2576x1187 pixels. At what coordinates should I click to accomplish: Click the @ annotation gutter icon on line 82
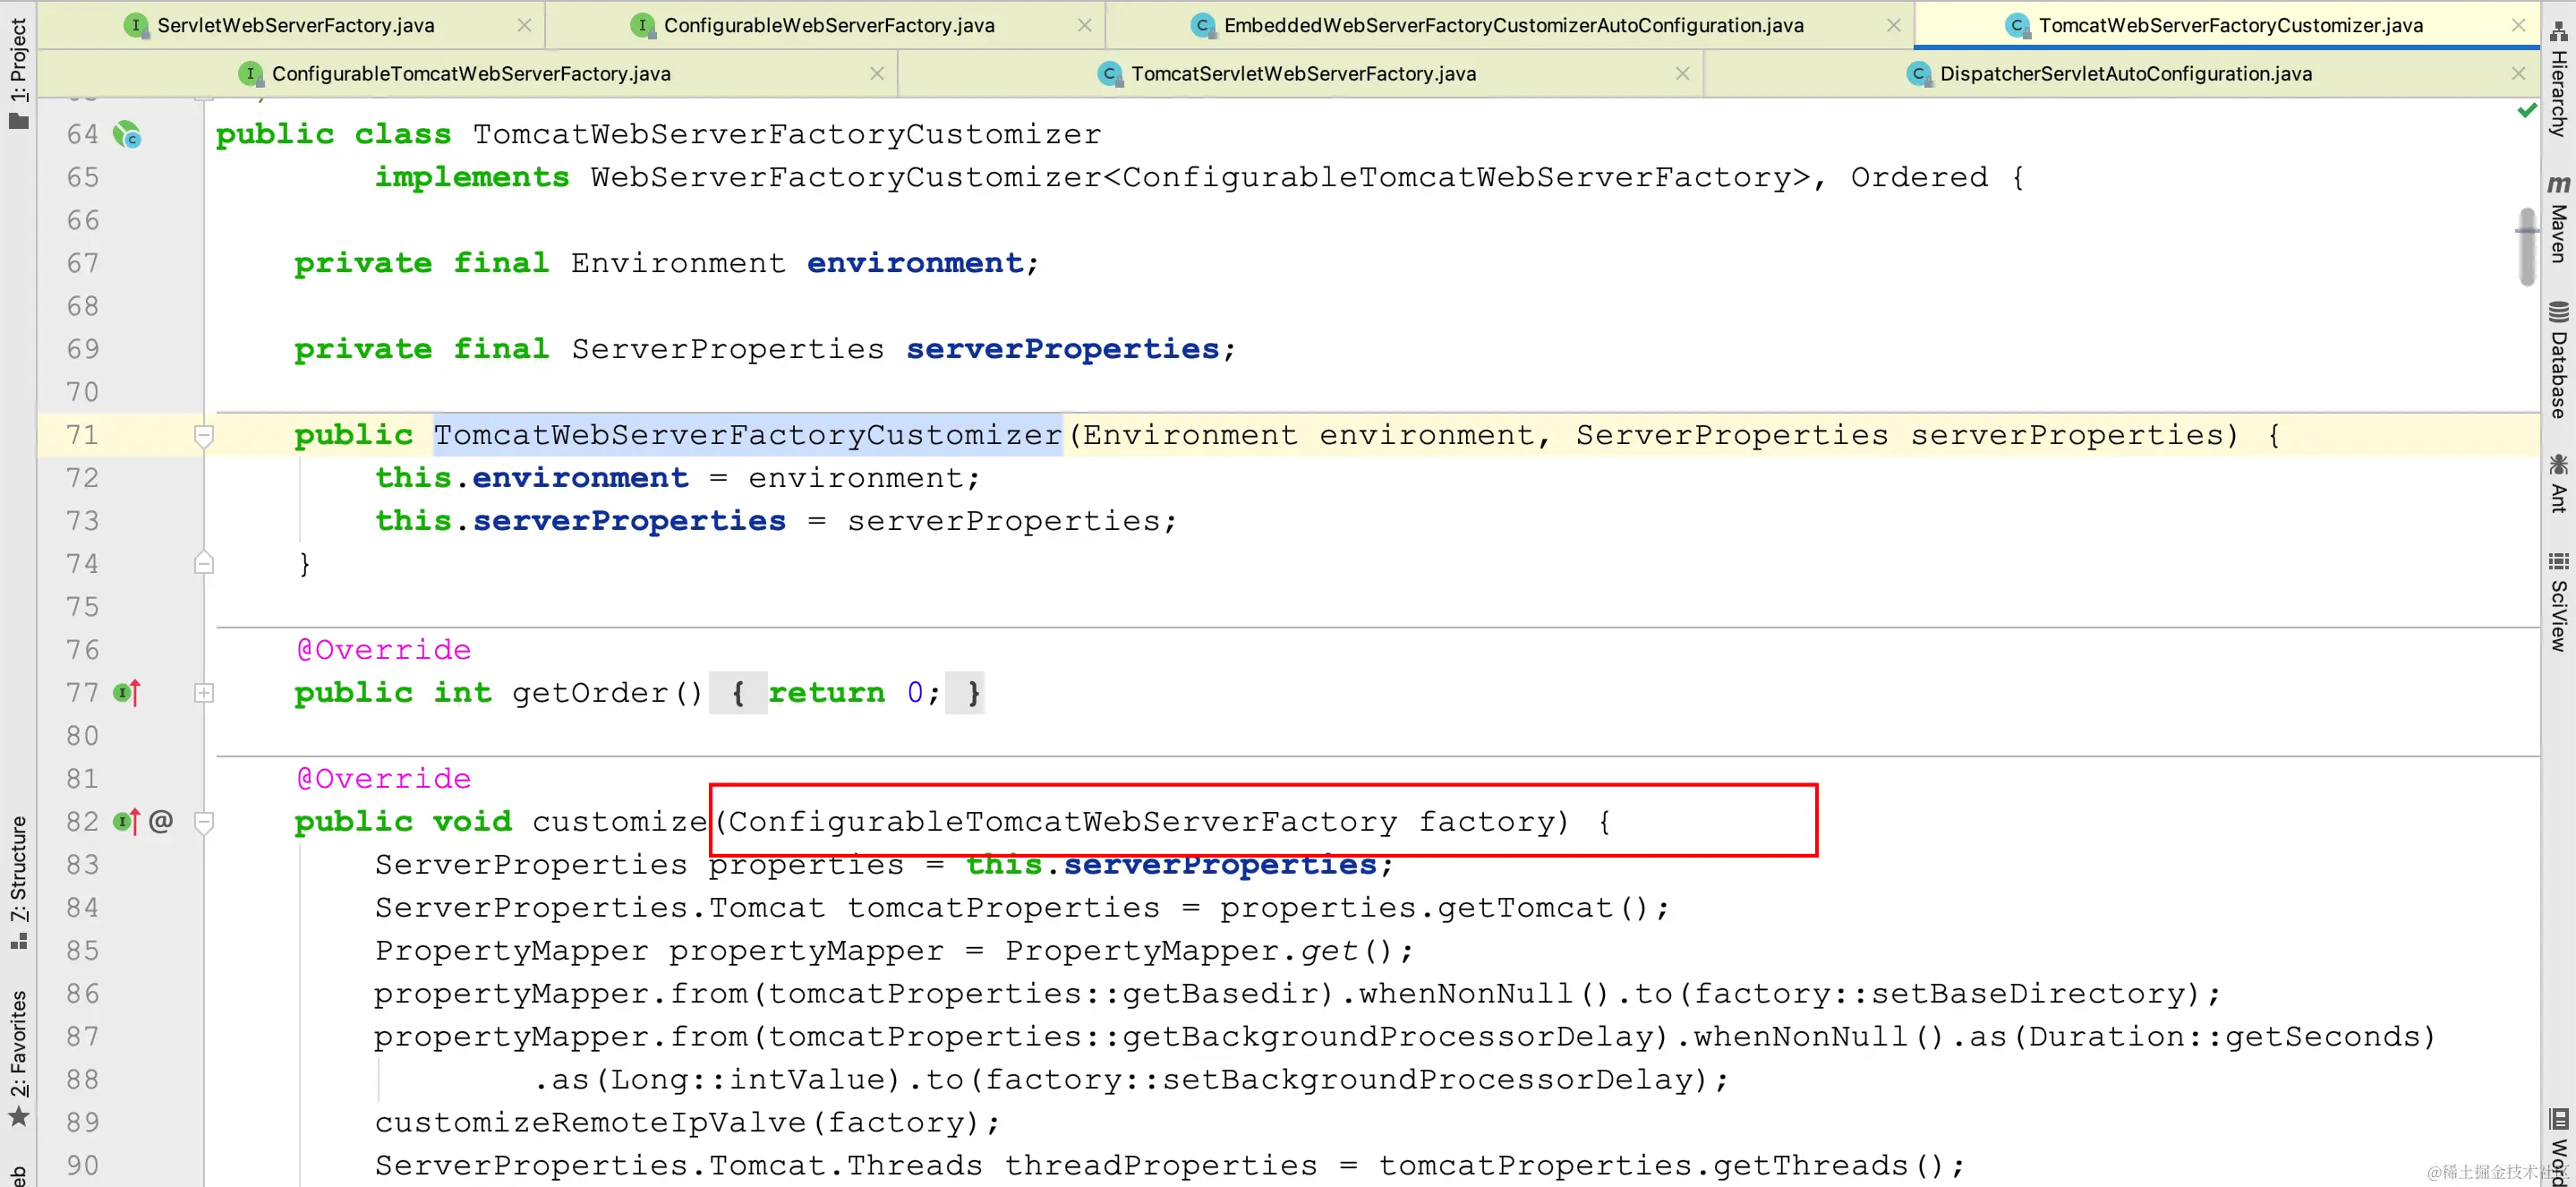(x=161, y=821)
